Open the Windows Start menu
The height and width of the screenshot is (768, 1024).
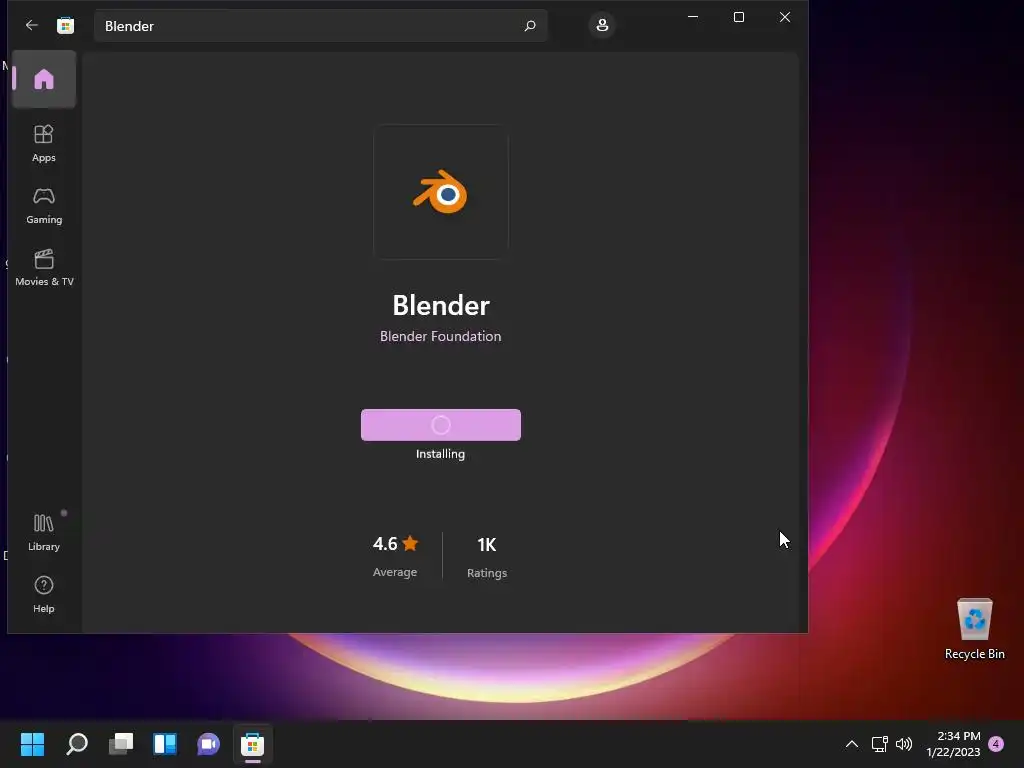(x=32, y=744)
